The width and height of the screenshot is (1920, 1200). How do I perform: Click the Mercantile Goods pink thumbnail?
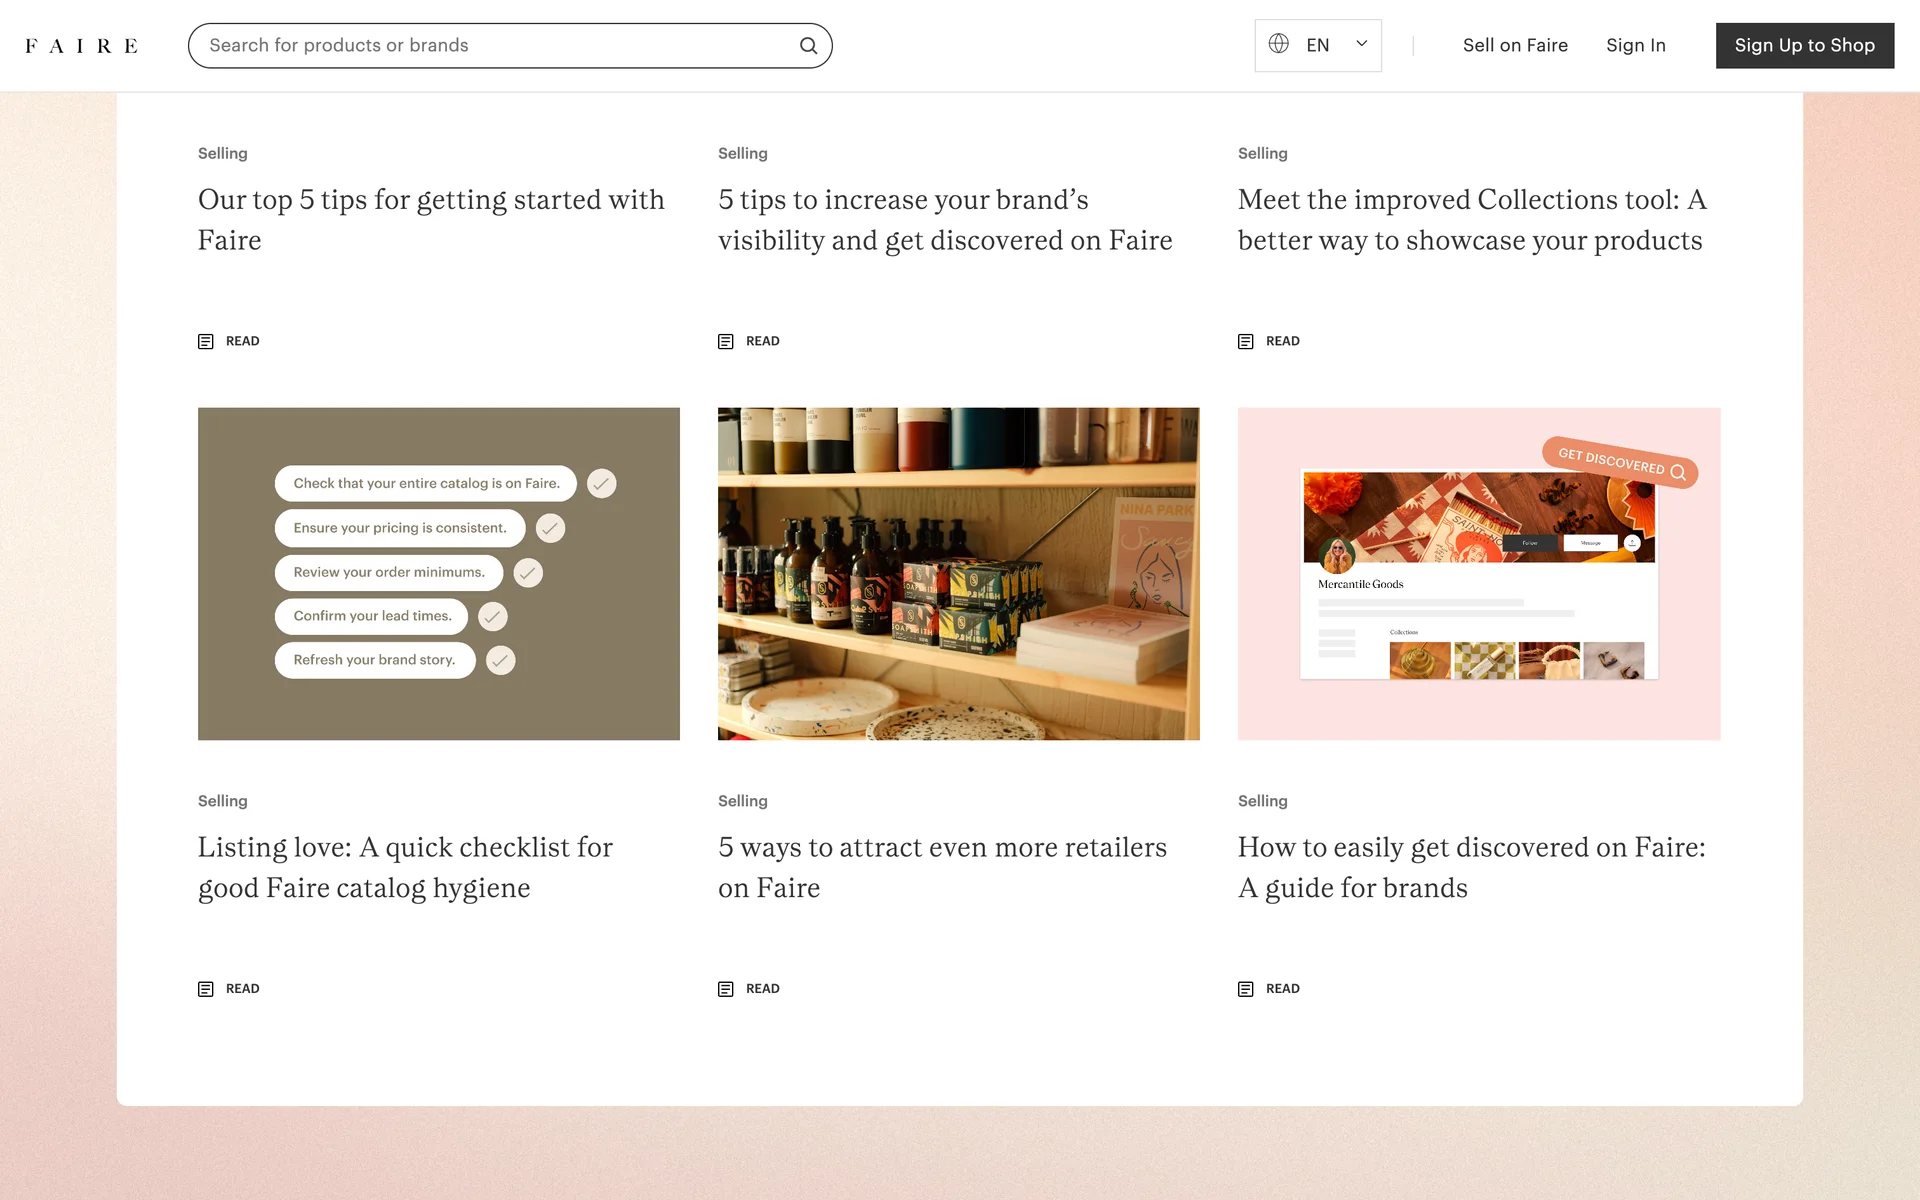coord(1478,573)
